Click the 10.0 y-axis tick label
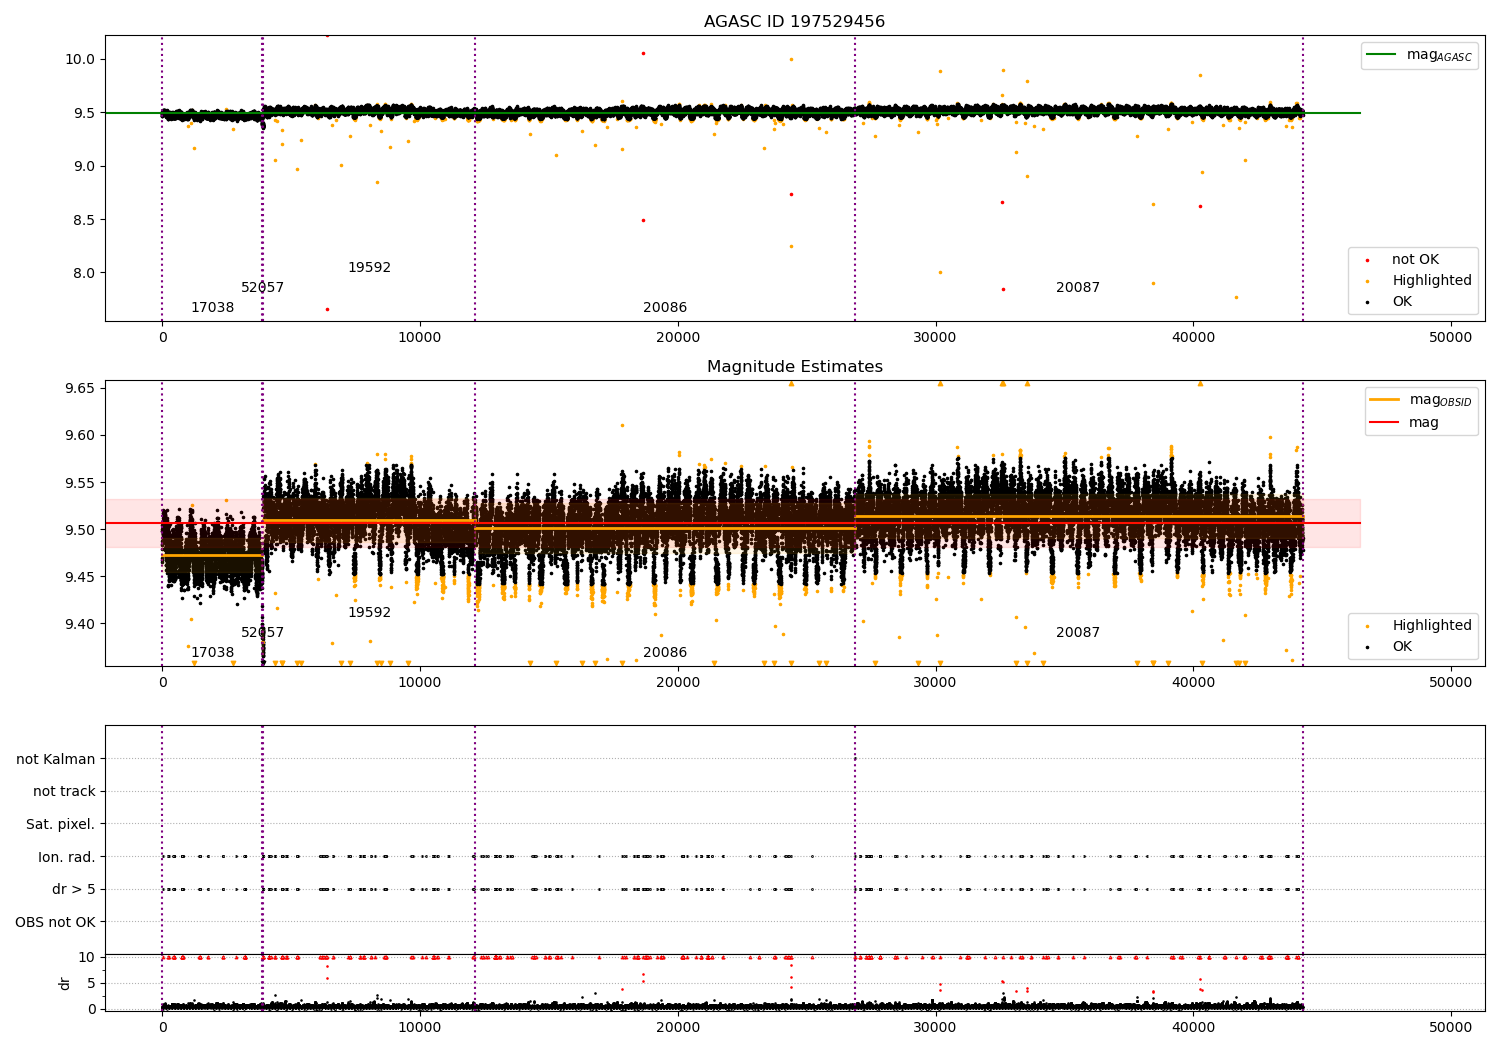 click(80, 59)
